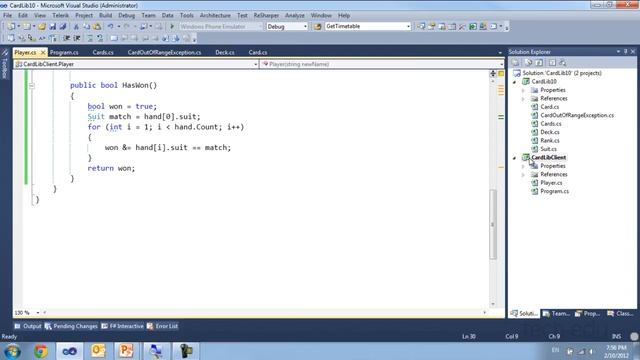Switch to the Deck.cs tab
640x360 pixels.
pyautogui.click(x=224, y=53)
